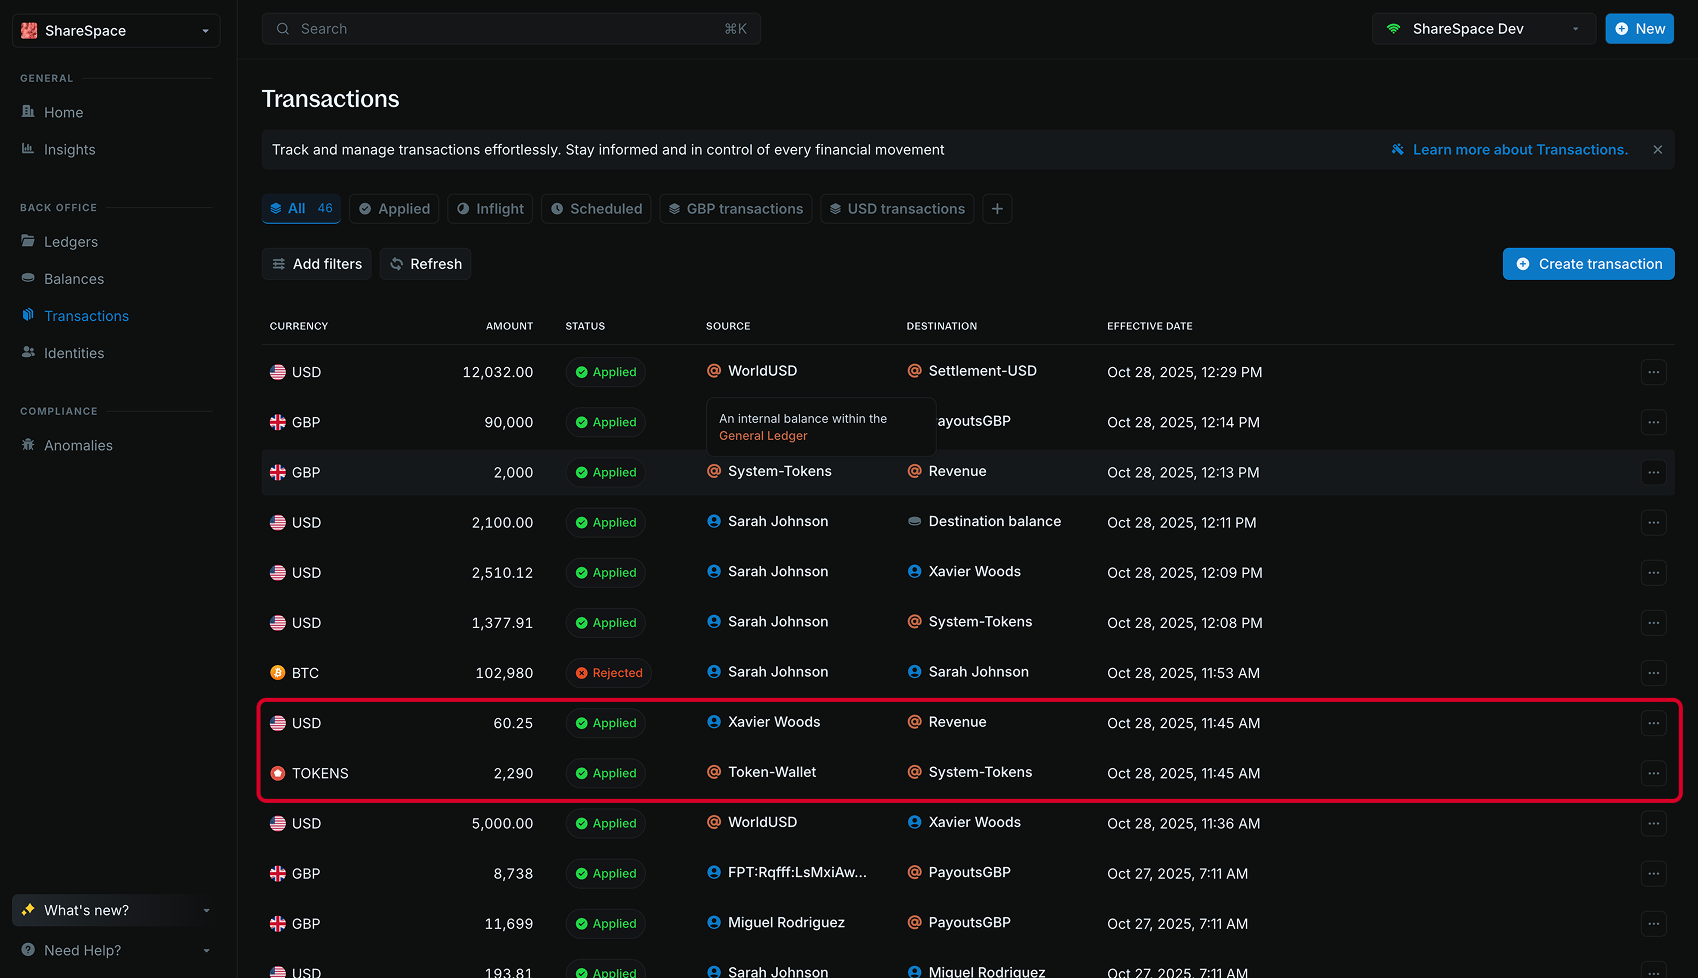Expand the What's new menu
This screenshot has height=978, width=1698.
tap(116, 910)
